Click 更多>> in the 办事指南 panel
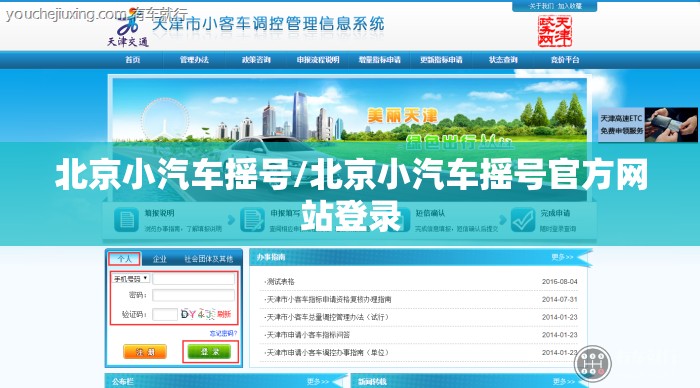The width and height of the screenshot is (700, 388). pyautogui.click(x=562, y=257)
